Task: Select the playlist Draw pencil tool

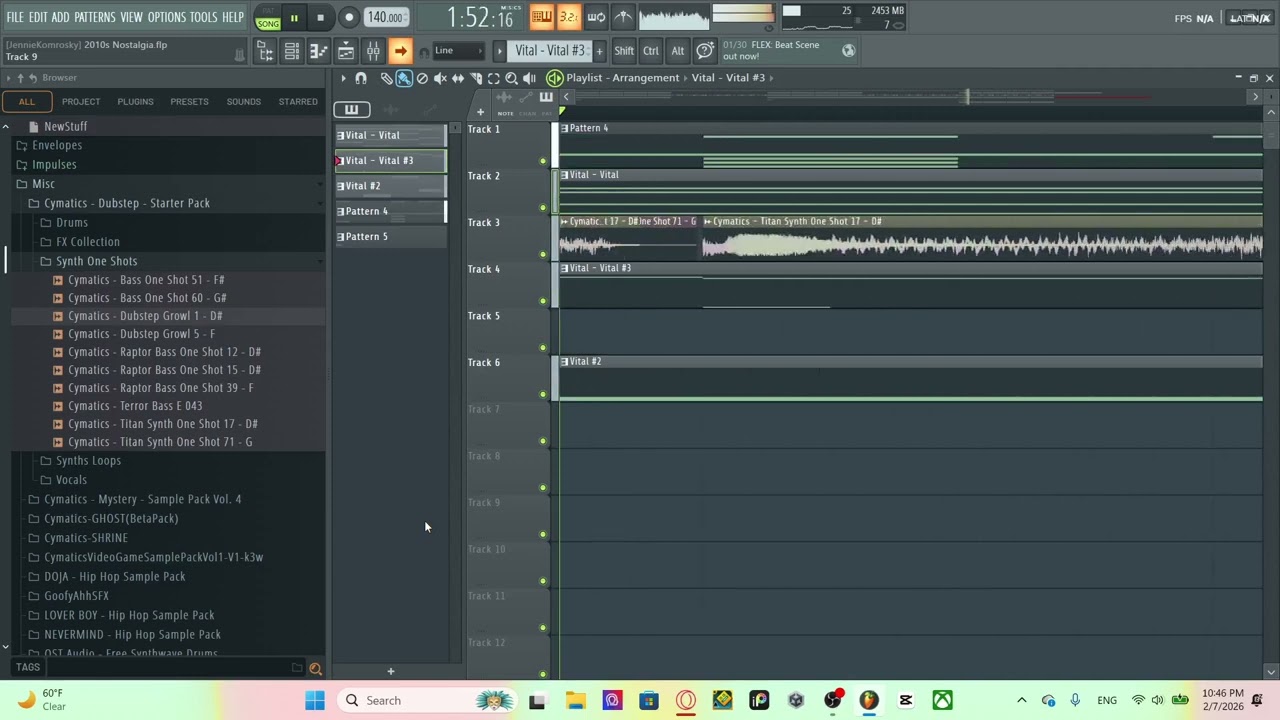Action: (386, 78)
